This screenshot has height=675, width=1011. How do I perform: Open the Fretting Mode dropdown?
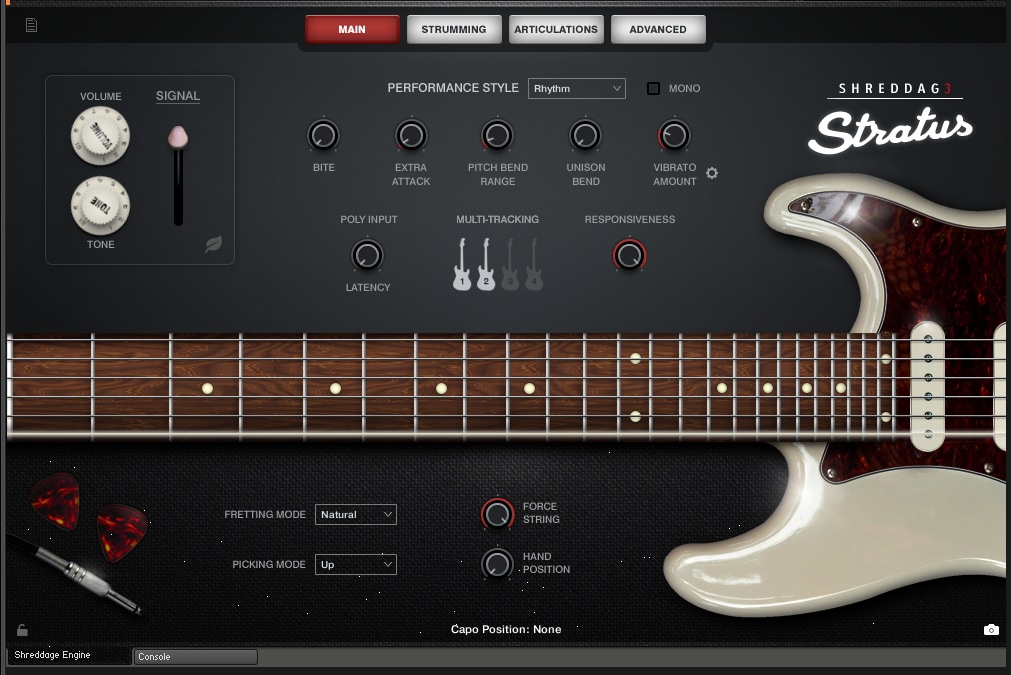click(x=355, y=514)
